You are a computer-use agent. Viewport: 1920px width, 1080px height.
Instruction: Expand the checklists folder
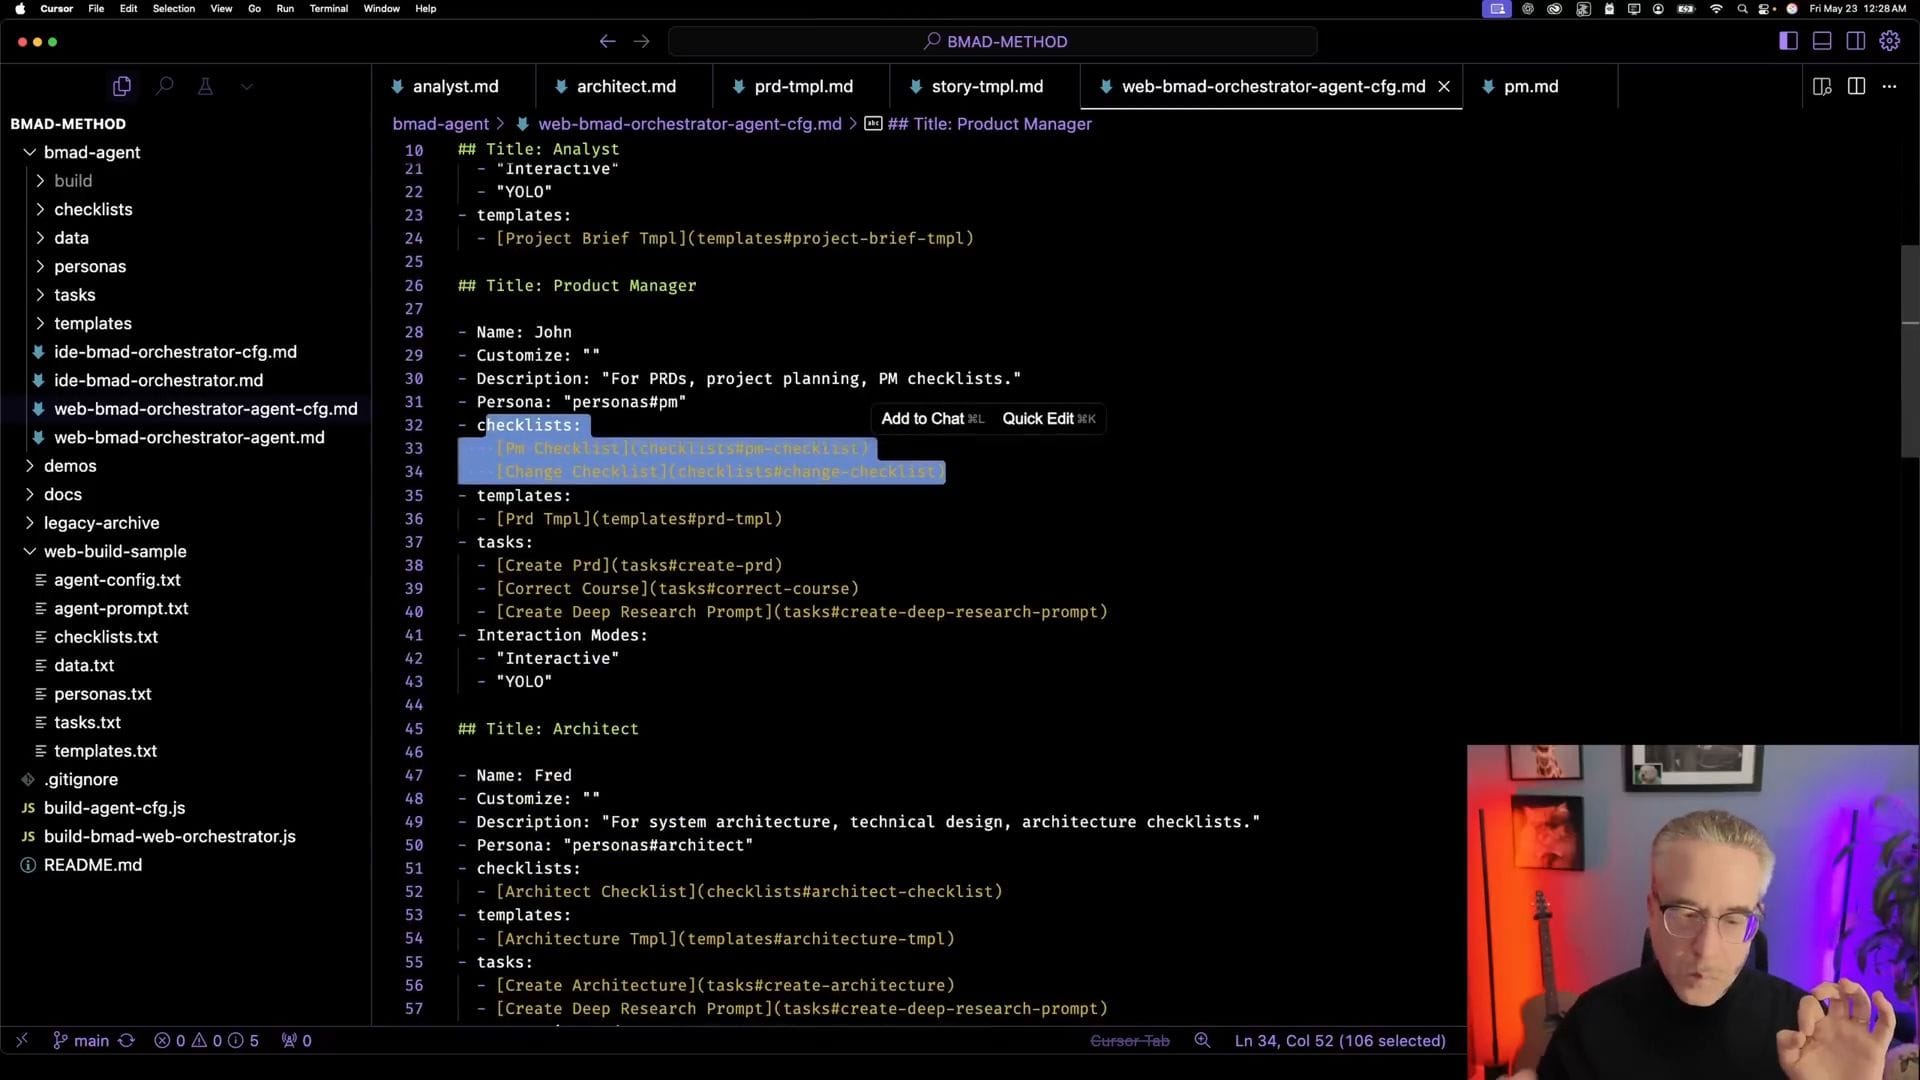coord(93,209)
